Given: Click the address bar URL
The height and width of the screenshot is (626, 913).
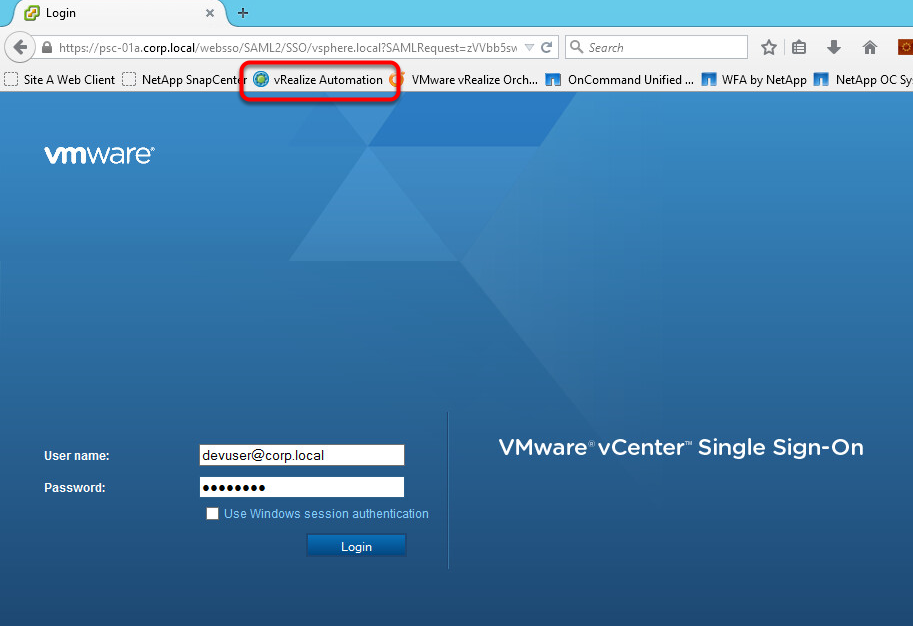Looking at the screenshot, I should click(288, 48).
